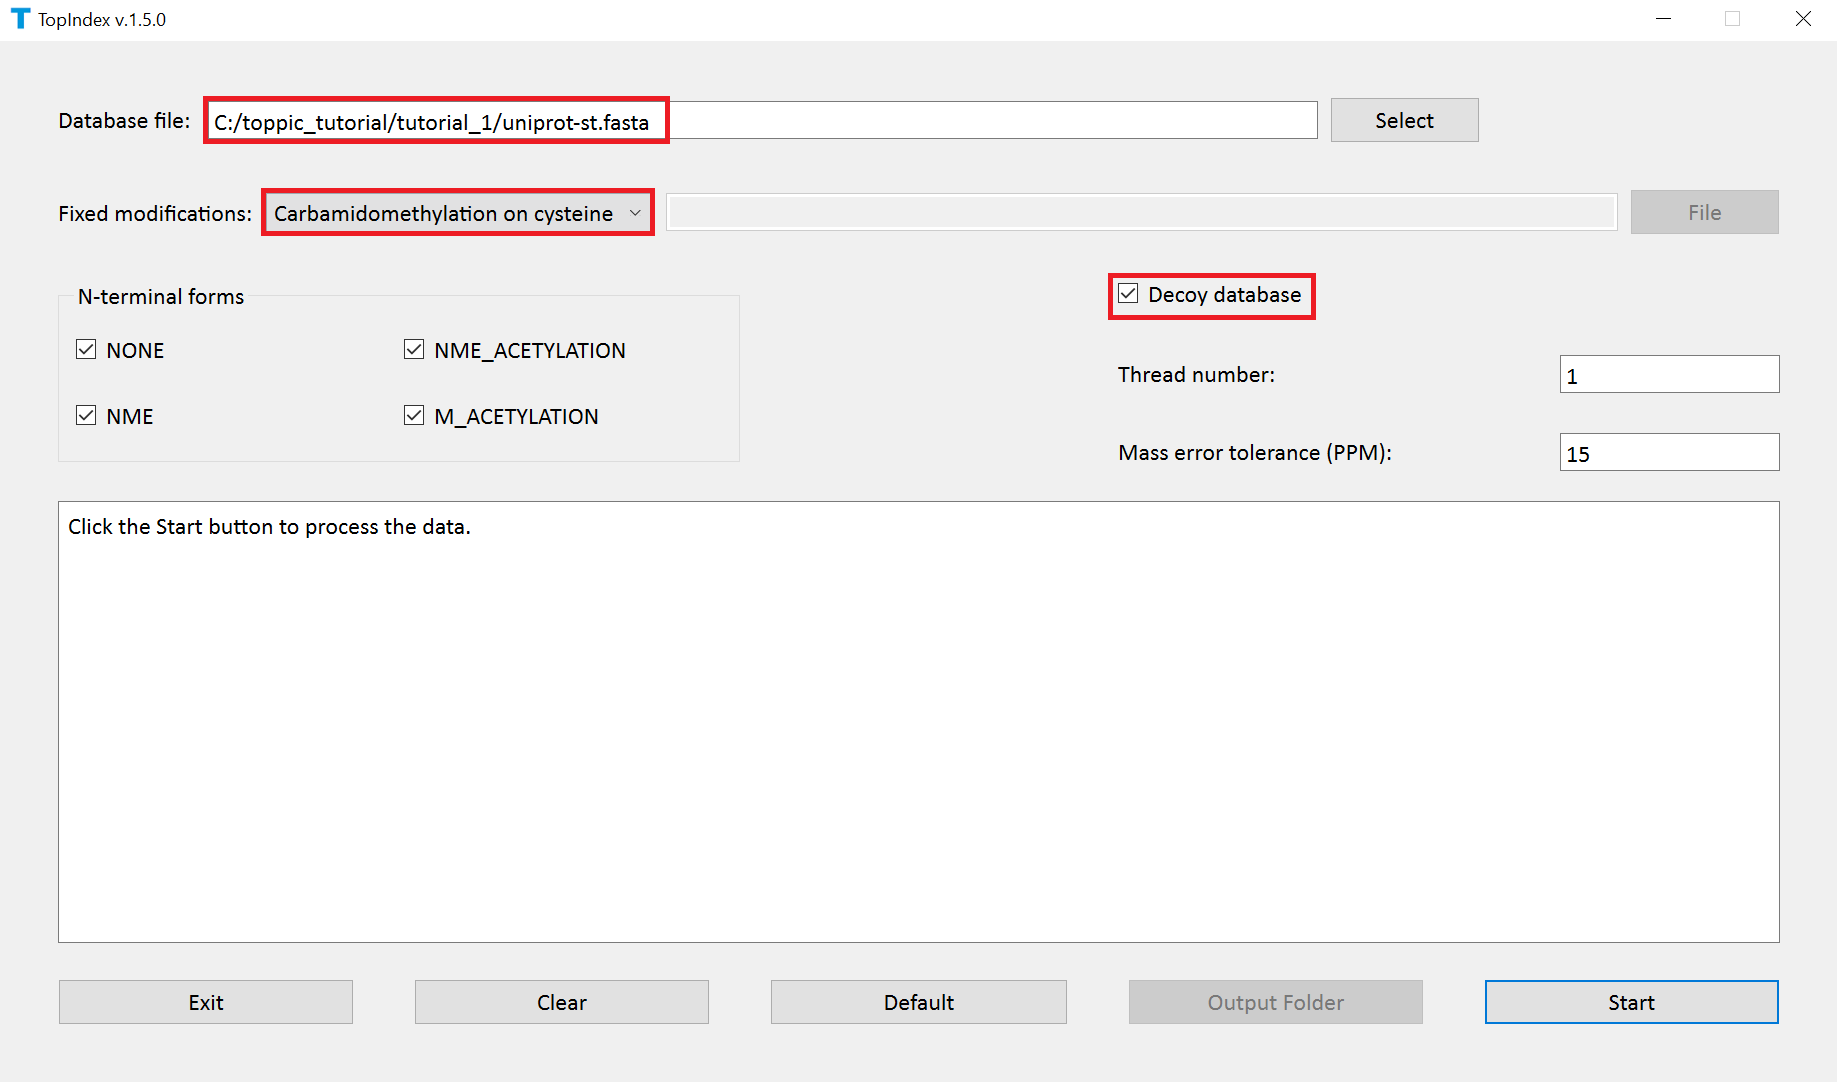Viewport: 1837px width, 1082px height.
Task: Open the Fixed modifications dropdown
Action: [x=458, y=213]
